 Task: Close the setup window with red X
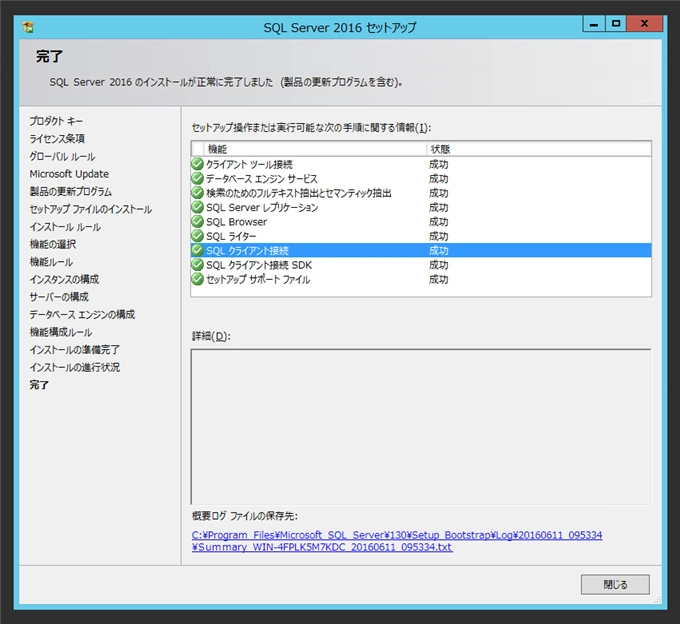[644, 24]
